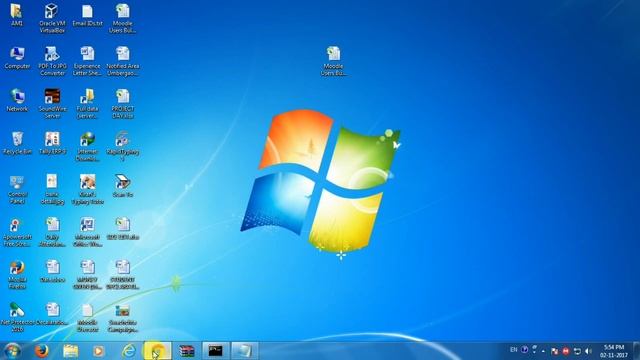
Task: Select the Full data folder shortcut
Action: click(87, 104)
